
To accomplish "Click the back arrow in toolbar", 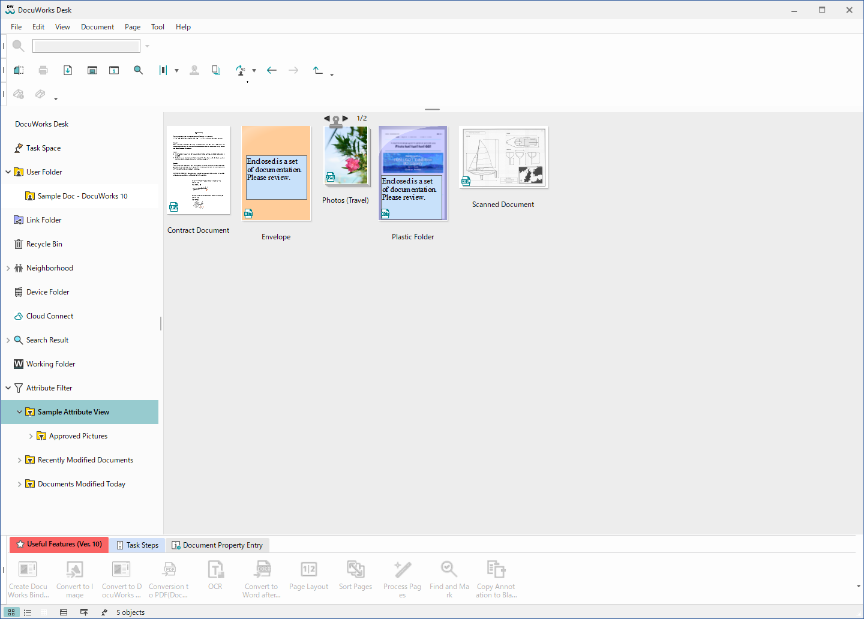I will pyautogui.click(x=271, y=71).
